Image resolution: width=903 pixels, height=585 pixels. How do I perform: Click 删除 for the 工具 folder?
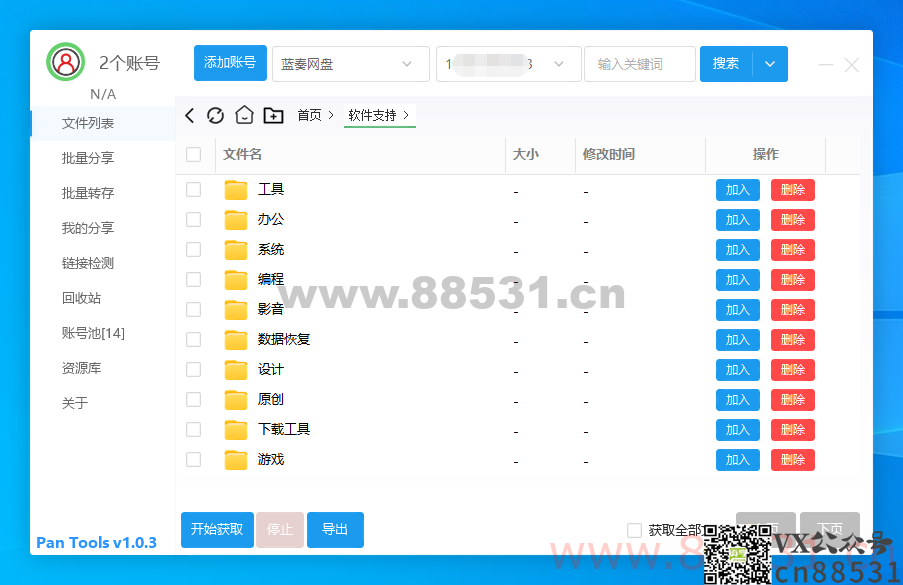(x=793, y=190)
